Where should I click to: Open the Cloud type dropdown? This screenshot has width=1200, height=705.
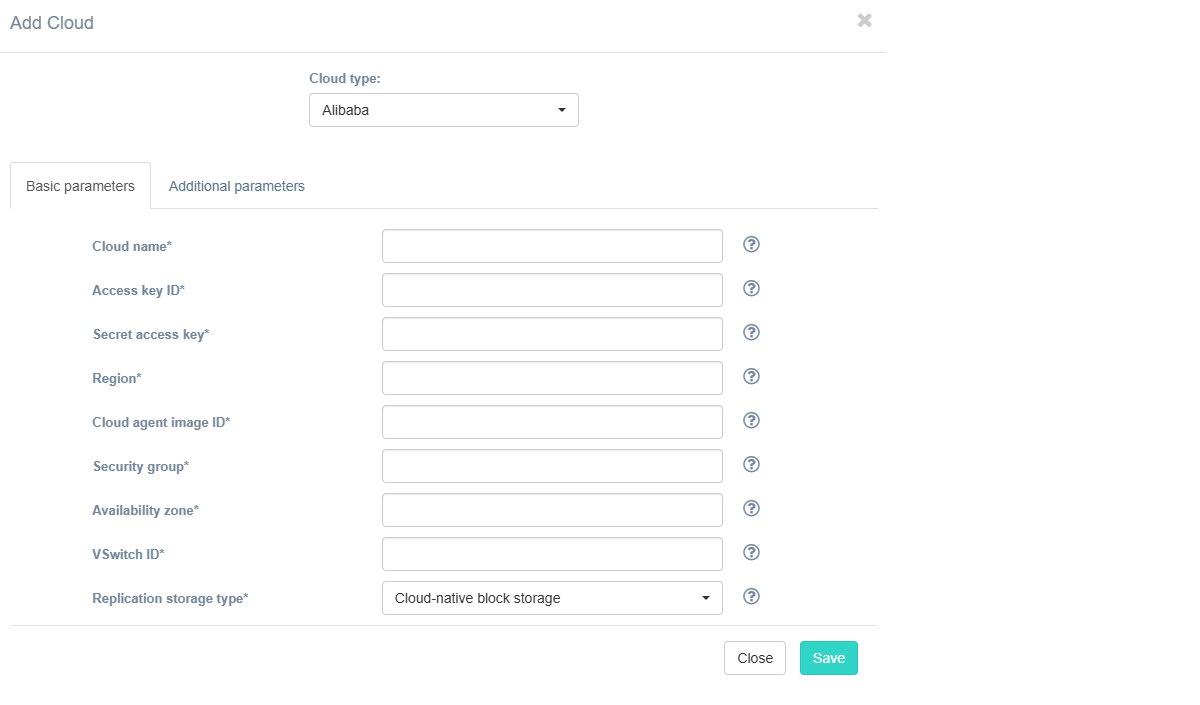pyautogui.click(x=444, y=111)
